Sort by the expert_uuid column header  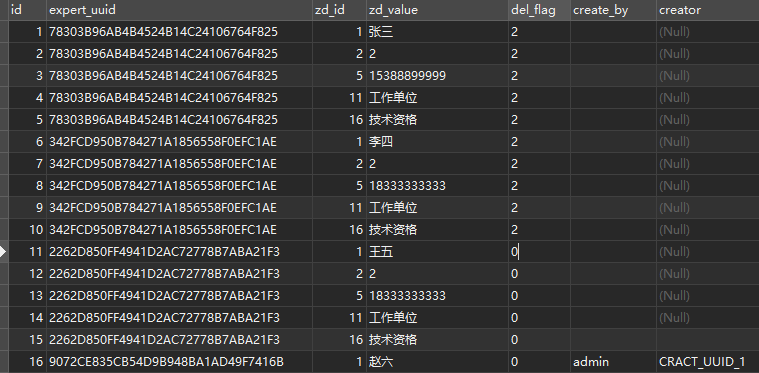pos(179,10)
